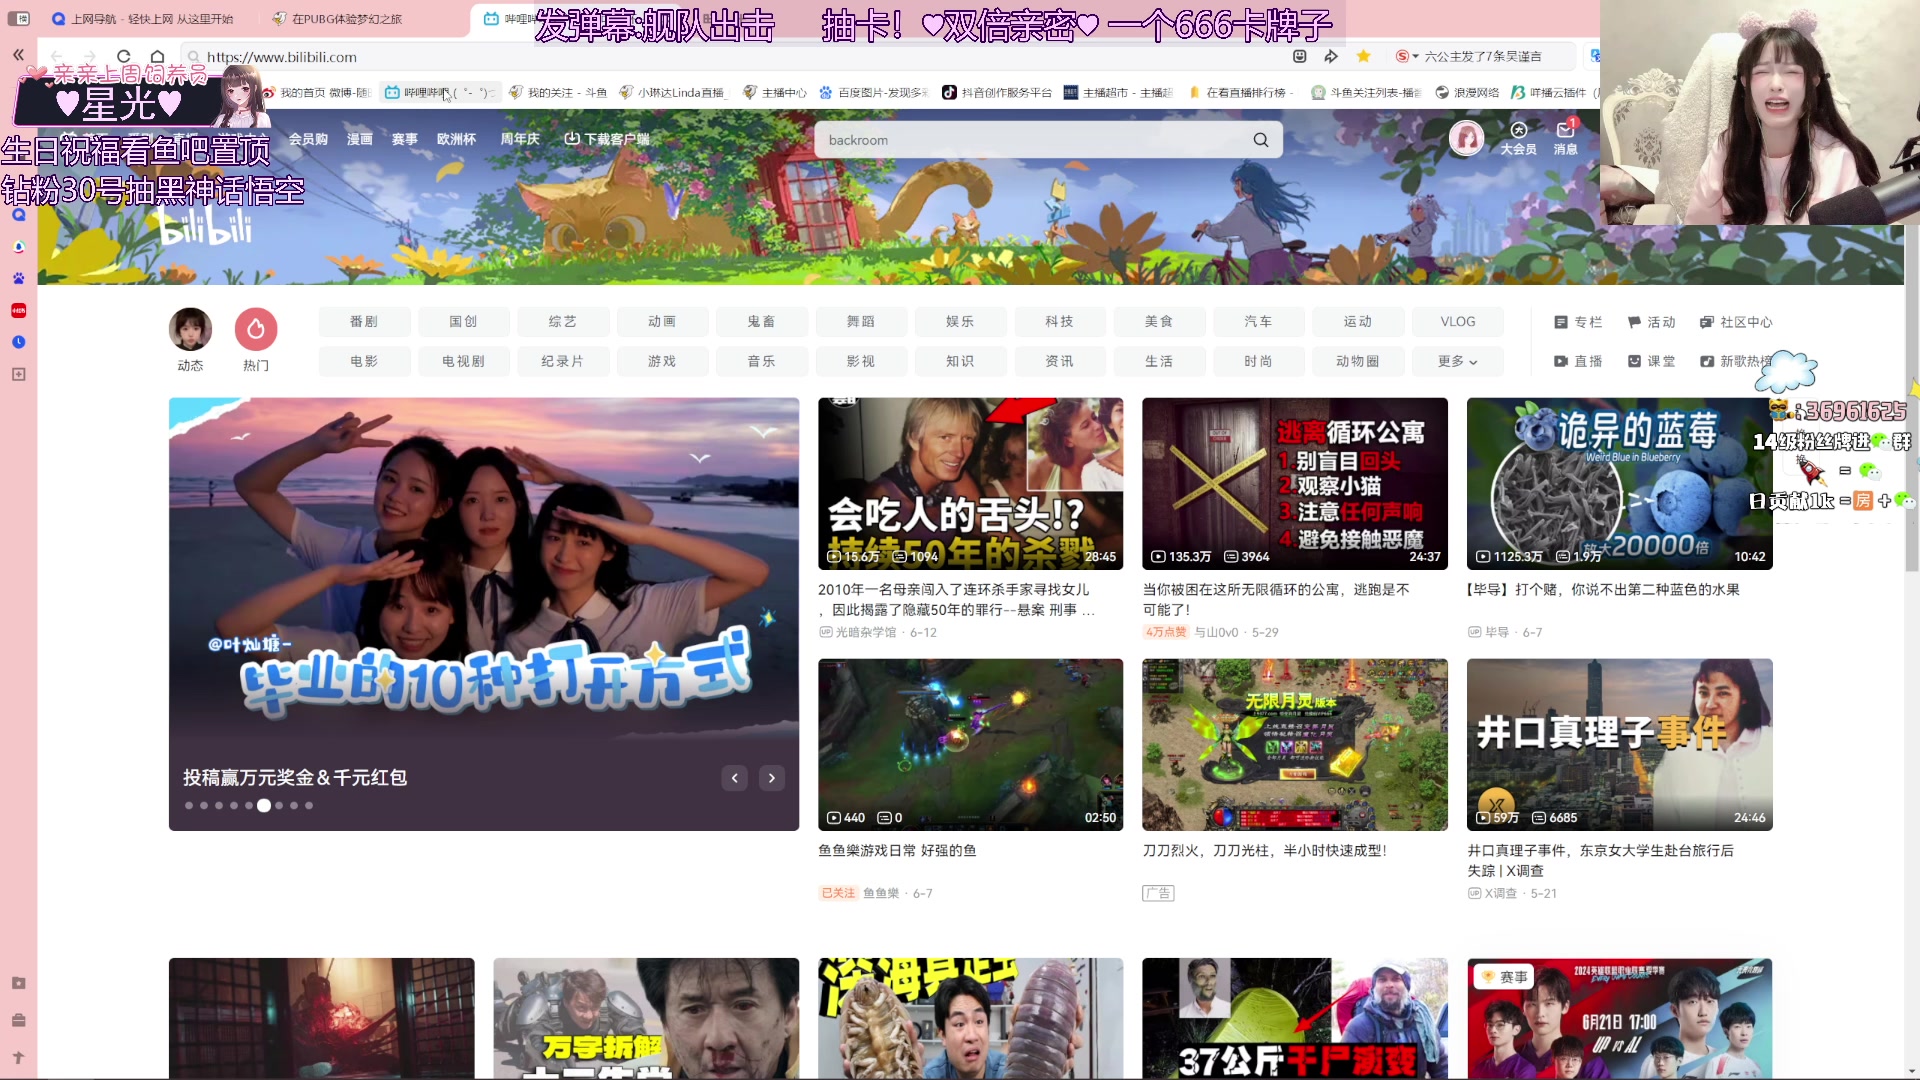Open 专栏 column icon link
Viewport: 1920px width, 1080px height.
point(1578,322)
